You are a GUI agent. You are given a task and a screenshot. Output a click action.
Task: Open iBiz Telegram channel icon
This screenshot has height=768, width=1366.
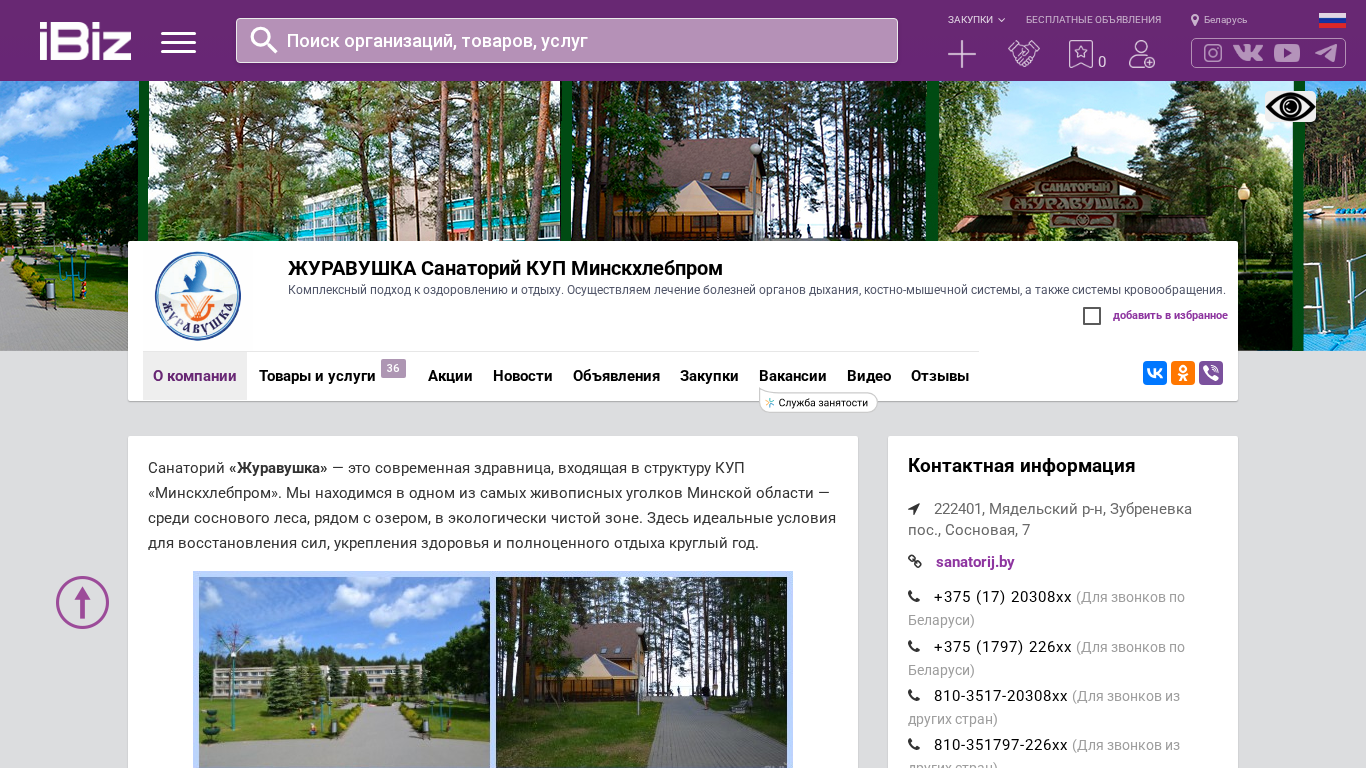[x=1326, y=53]
